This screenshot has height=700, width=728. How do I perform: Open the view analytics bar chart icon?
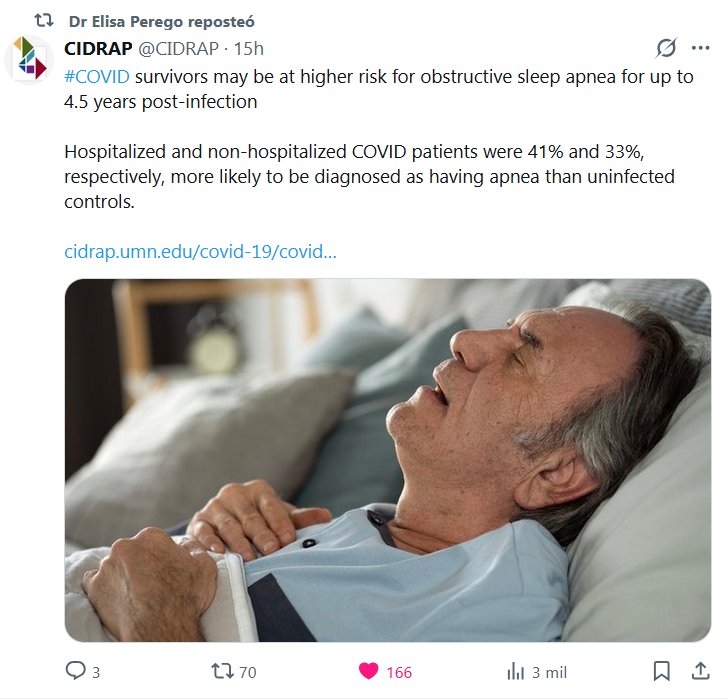tap(516, 671)
